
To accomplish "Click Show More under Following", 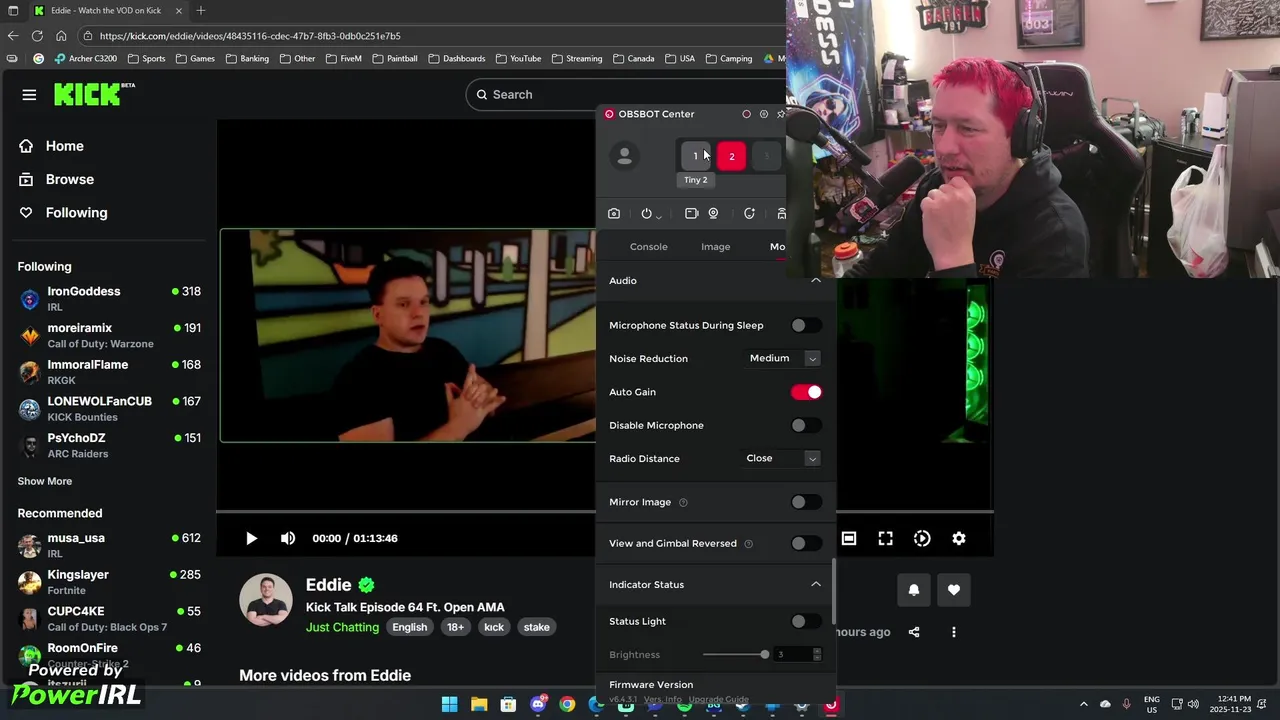I will [45, 481].
